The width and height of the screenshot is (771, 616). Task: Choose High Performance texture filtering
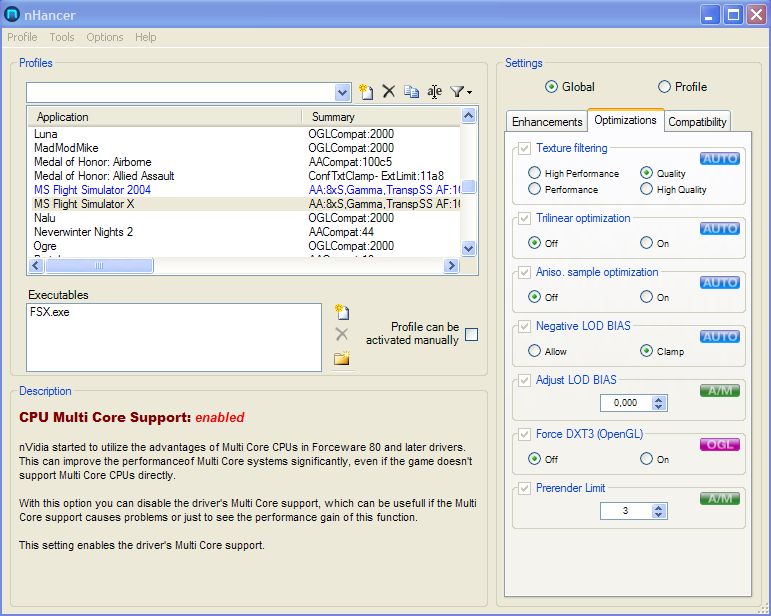(534, 173)
